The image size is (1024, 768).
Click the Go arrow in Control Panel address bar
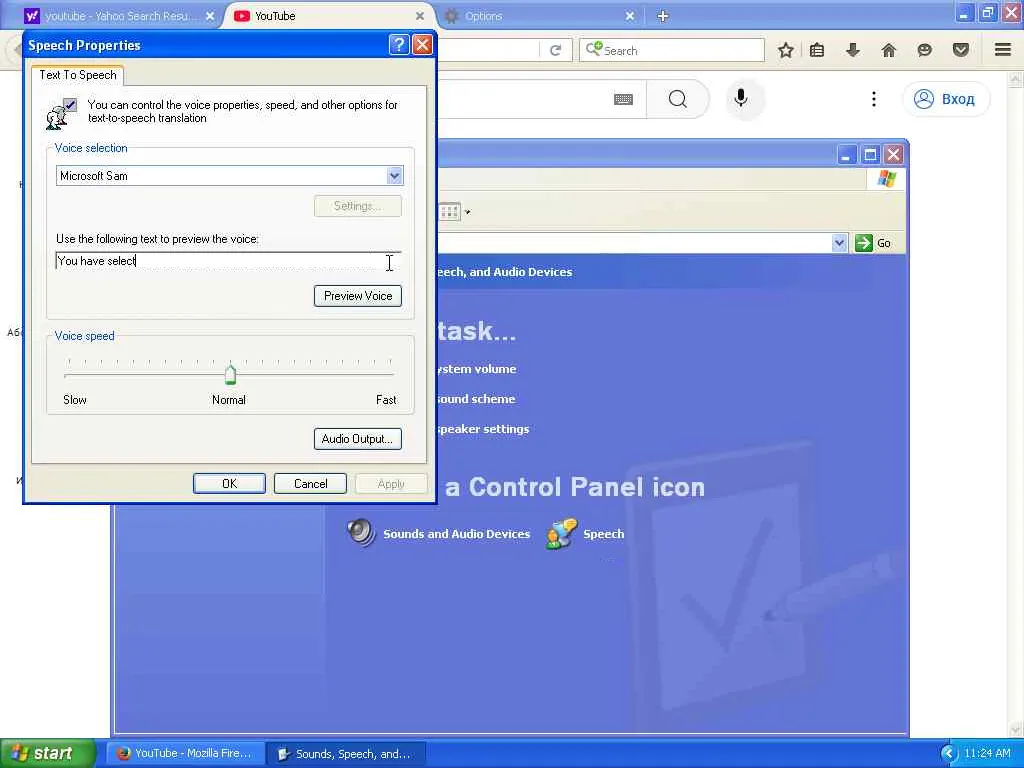(x=863, y=243)
